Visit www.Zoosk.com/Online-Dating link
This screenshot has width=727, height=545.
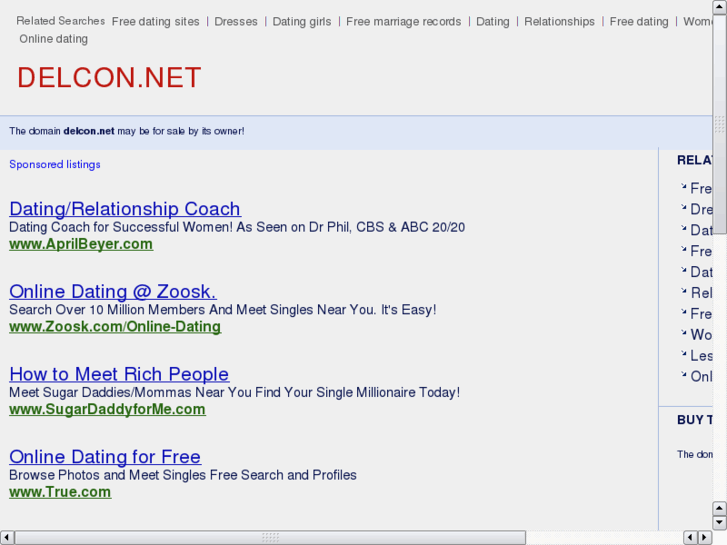pyautogui.click(x=115, y=327)
